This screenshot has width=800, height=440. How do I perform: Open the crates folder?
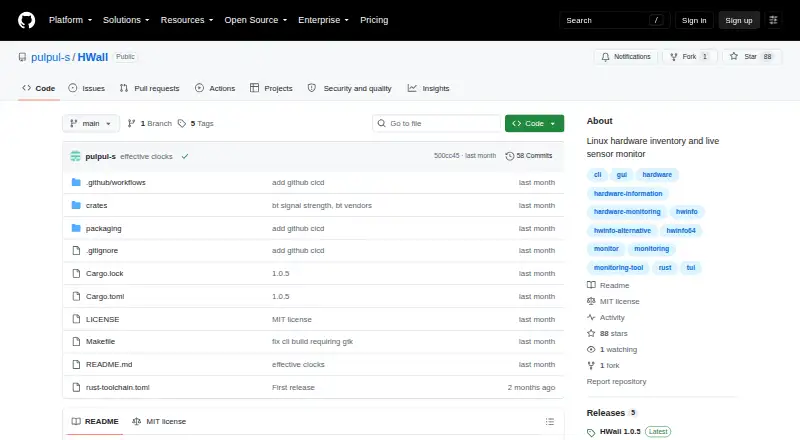96,205
